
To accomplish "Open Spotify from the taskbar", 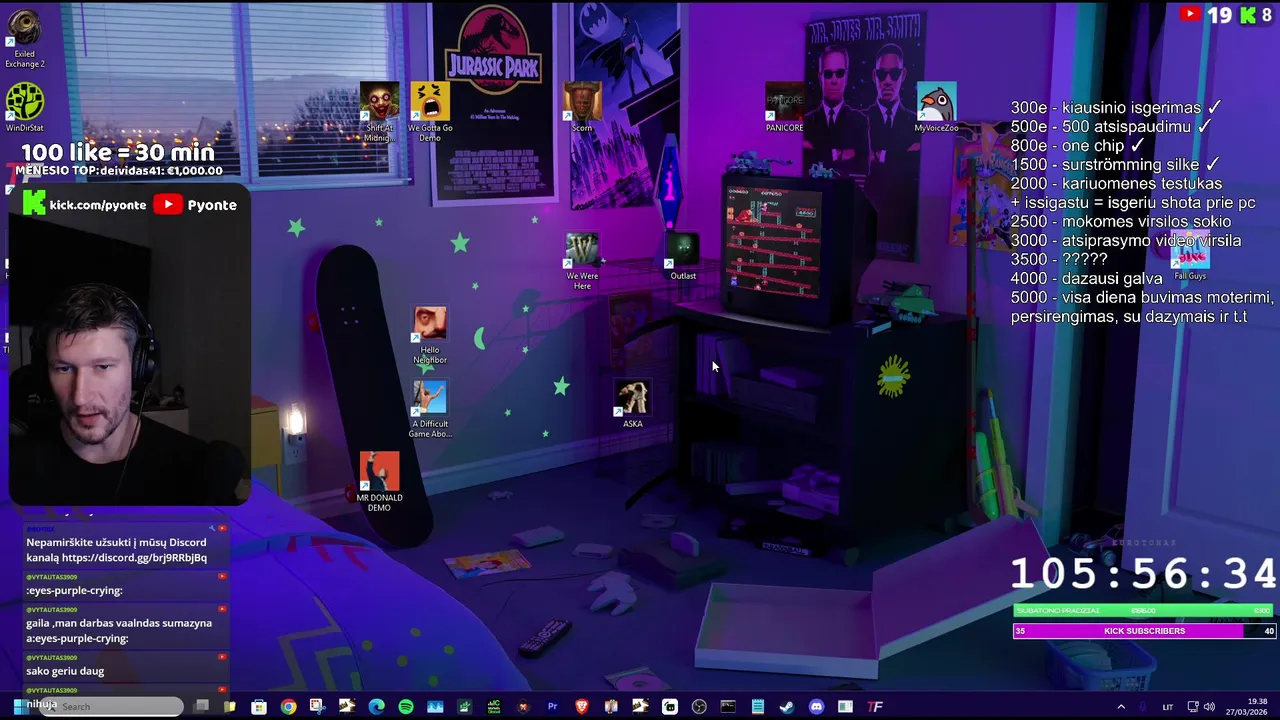I will 406,707.
